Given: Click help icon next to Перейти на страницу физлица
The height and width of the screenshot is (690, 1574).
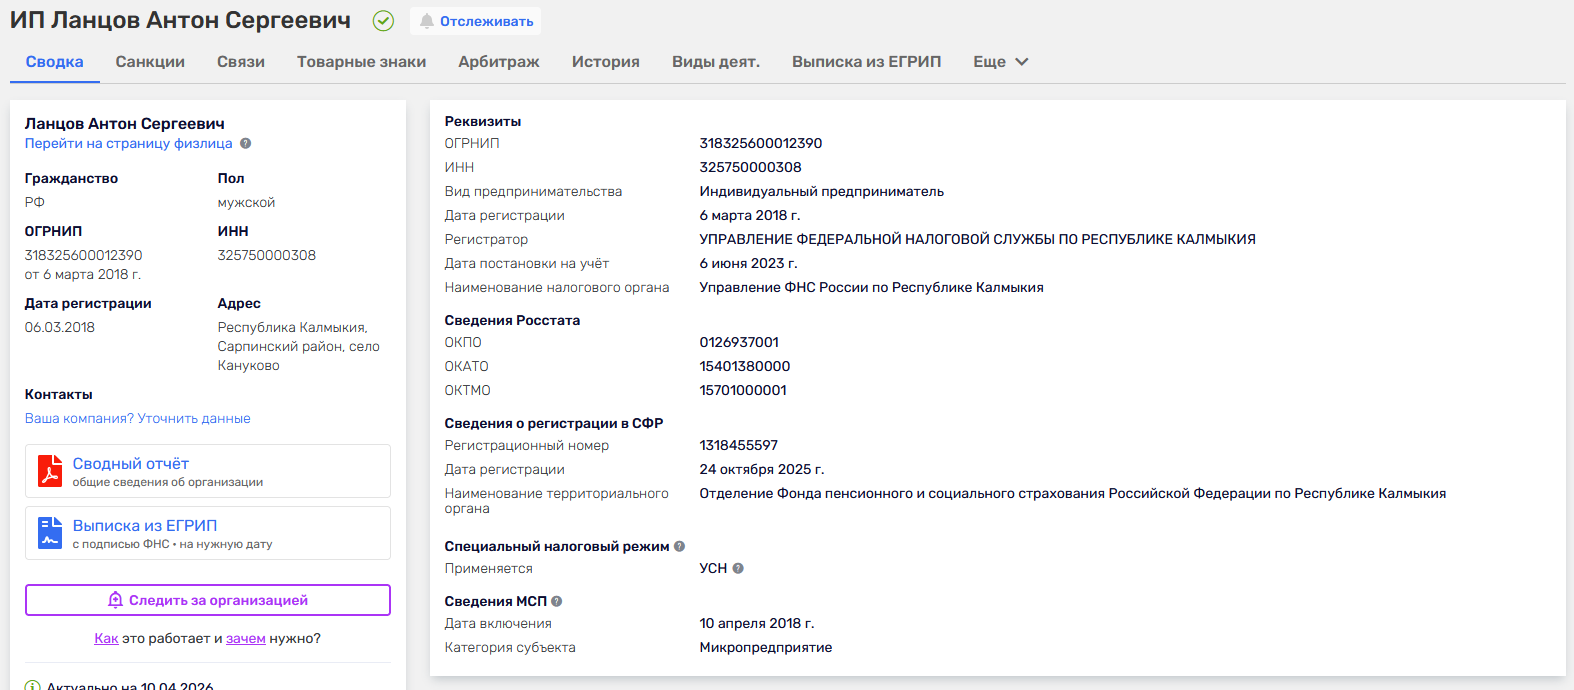Looking at the screenshot, I should (x=246, y=144).
